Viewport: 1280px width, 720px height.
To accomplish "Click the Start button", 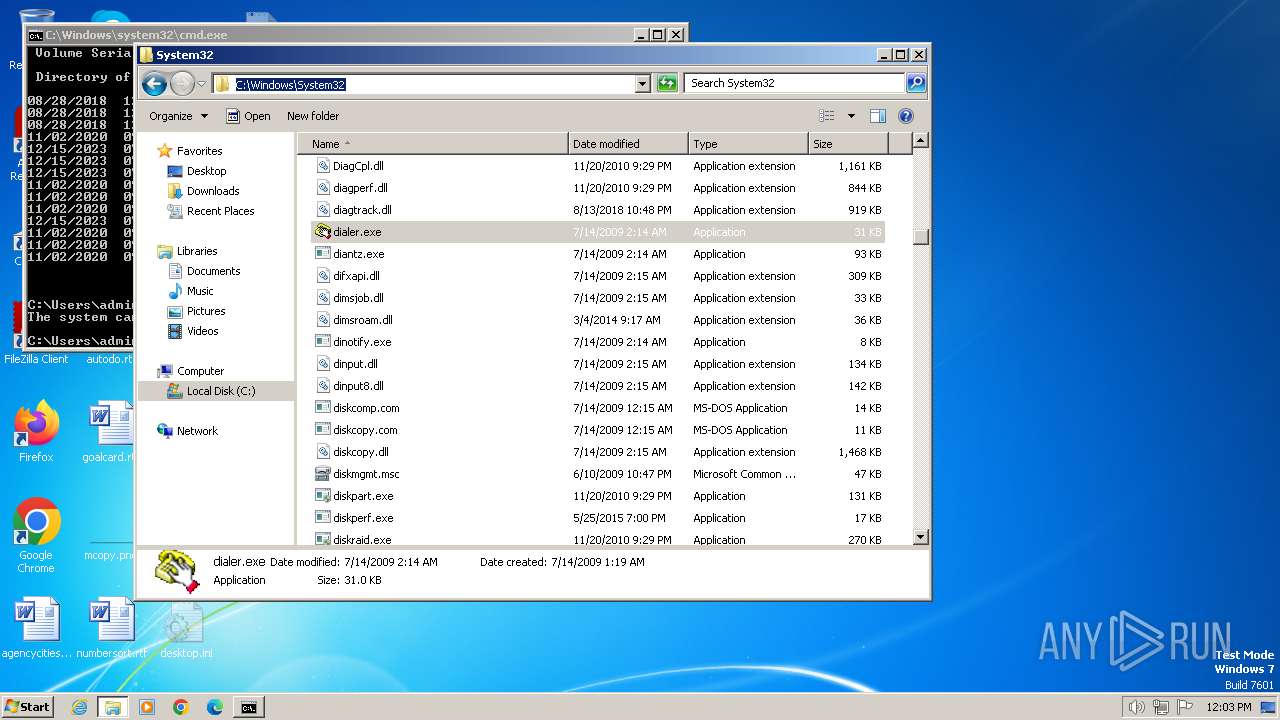I will tap(28, 707).
